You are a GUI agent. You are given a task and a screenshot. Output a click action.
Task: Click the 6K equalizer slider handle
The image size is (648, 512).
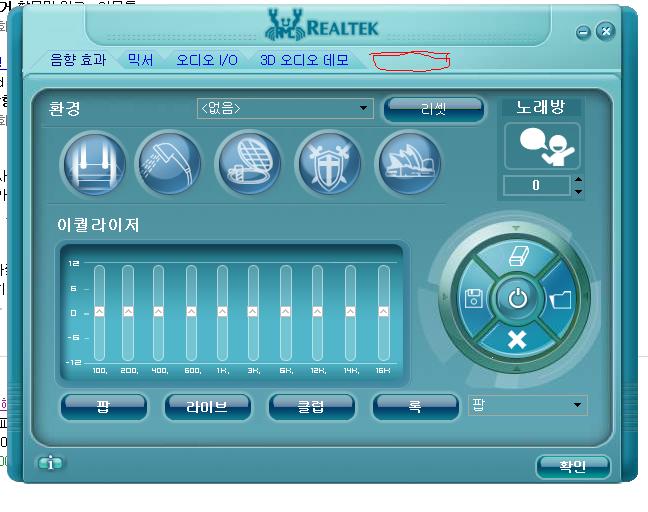285,311
